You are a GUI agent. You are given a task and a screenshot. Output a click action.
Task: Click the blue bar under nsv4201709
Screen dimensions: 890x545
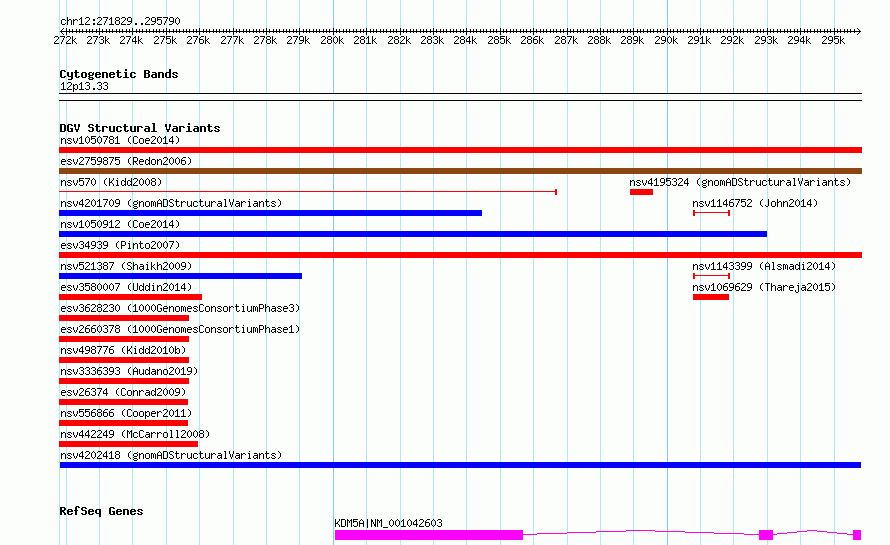tap(270, 213)
